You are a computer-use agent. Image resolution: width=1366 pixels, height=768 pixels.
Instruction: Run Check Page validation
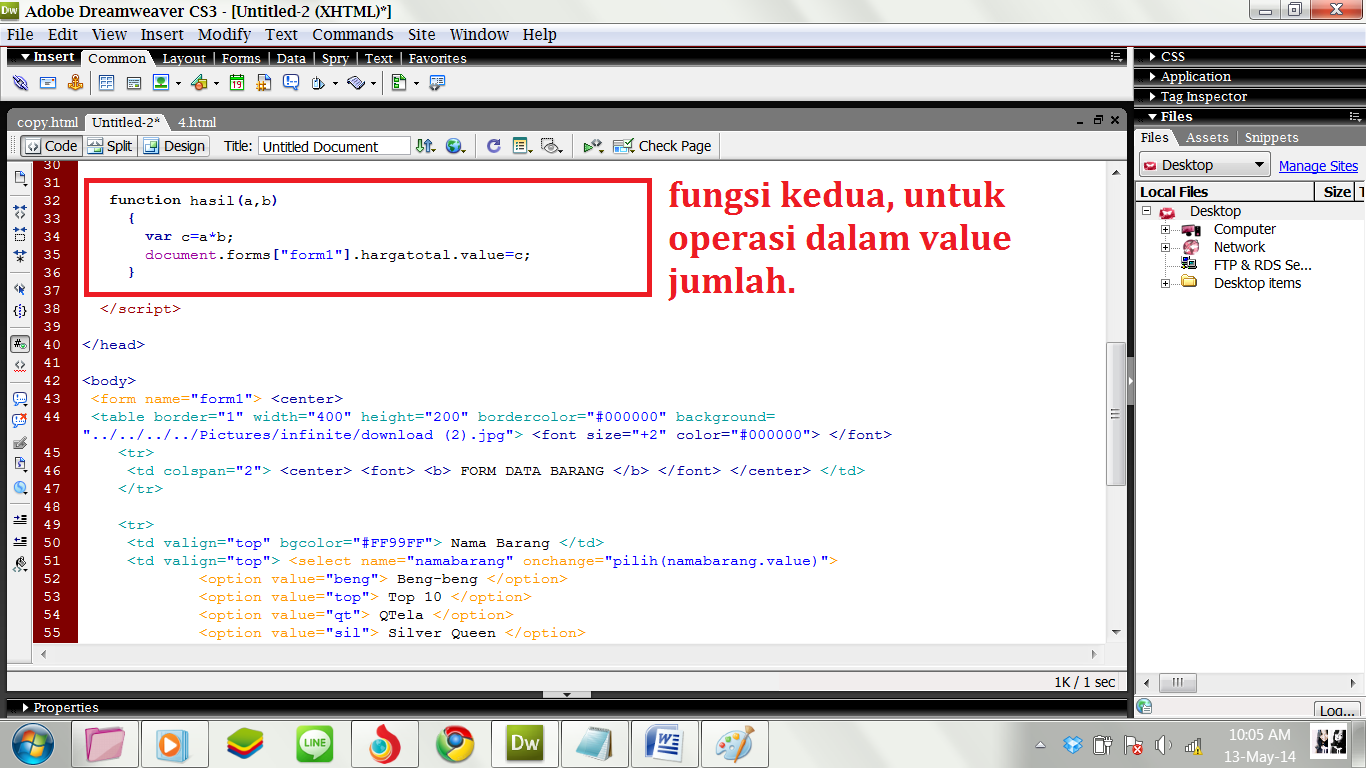click(x=662, y=146)
